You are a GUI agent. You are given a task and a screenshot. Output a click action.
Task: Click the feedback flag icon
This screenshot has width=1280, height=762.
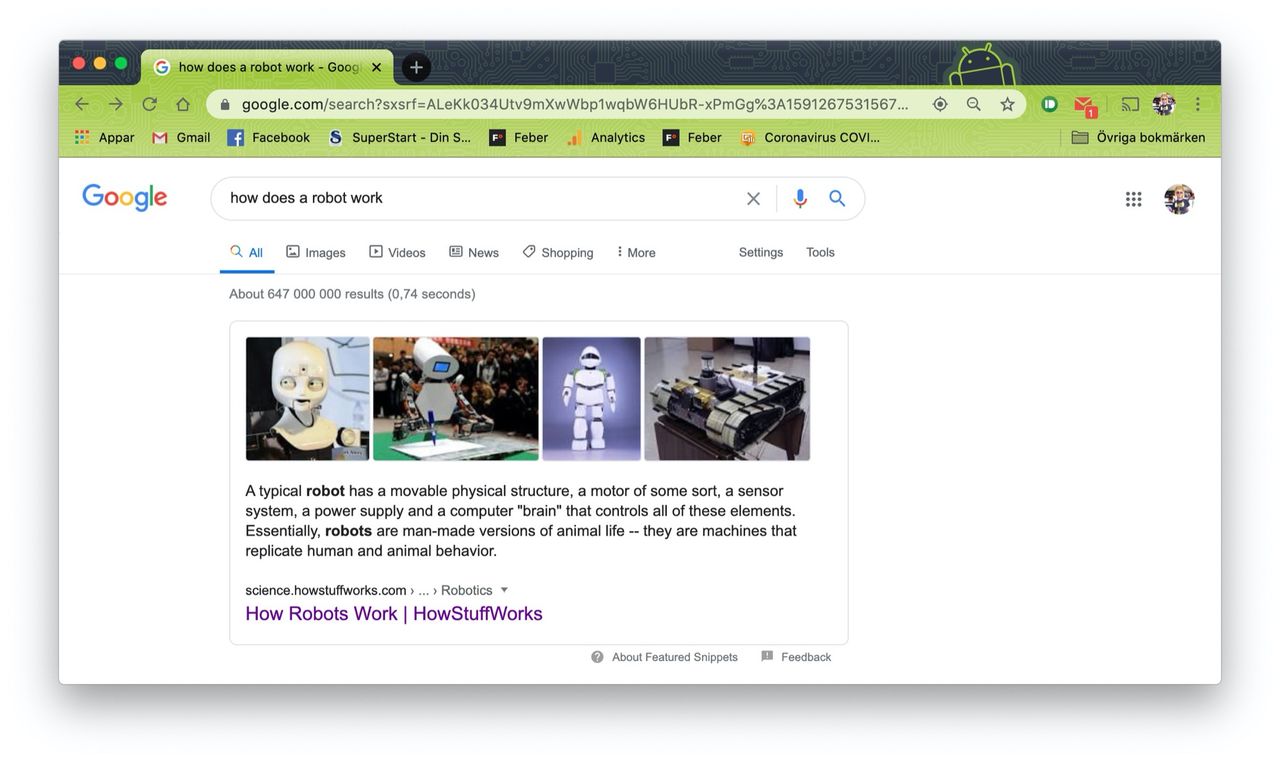767,657
